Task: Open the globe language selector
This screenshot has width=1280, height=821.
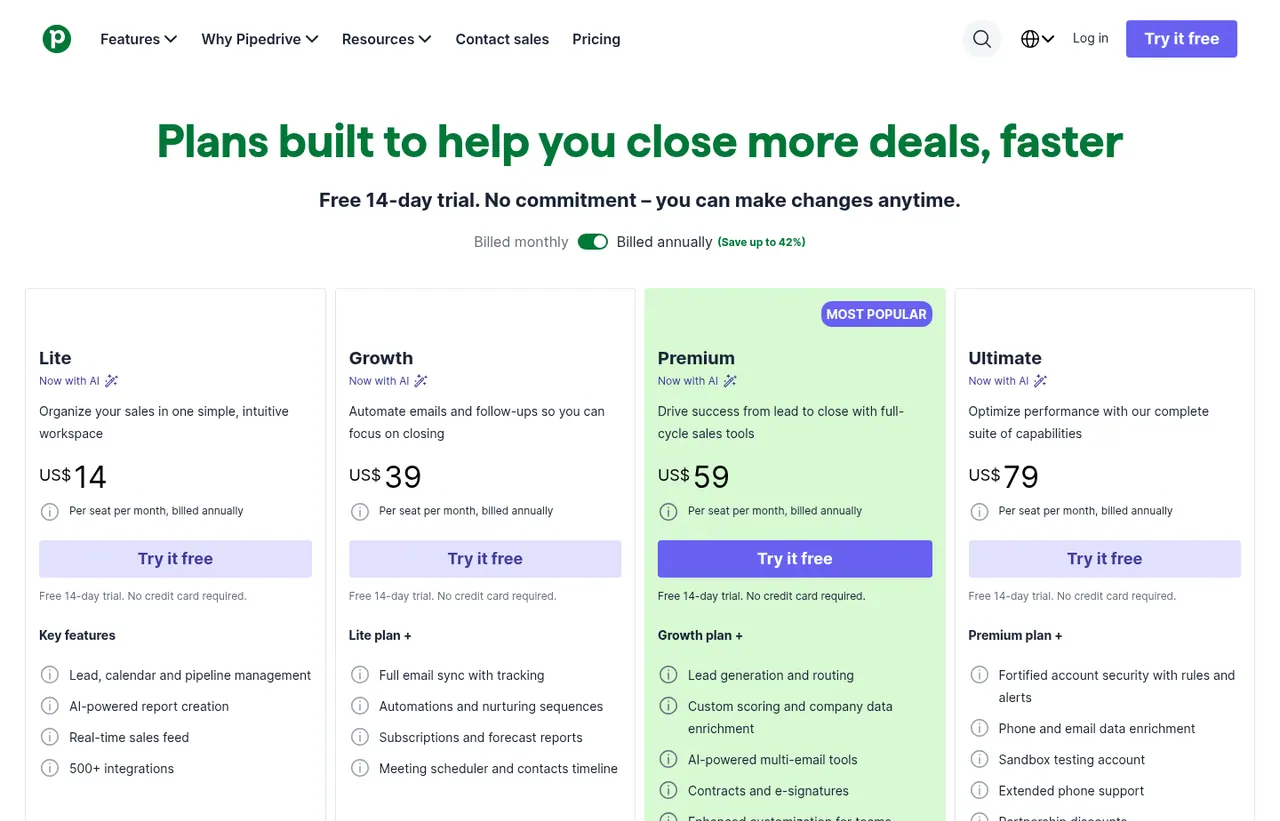Action: click(1037, 39)
